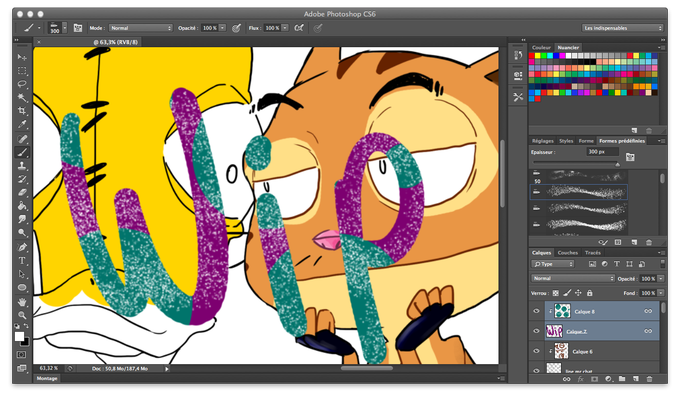The width and height of the screenshot is (680, 399).
Task: Toggle lock image pixels brush icon
Action: [567, 293]
